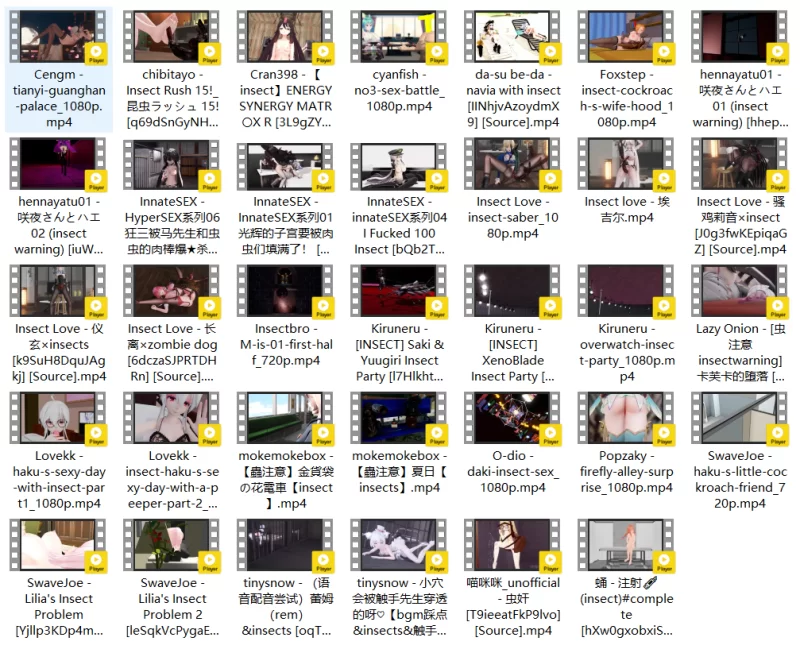Select SwaveJoe Lilia's Insect Problem 2 file

coord(172,578)
